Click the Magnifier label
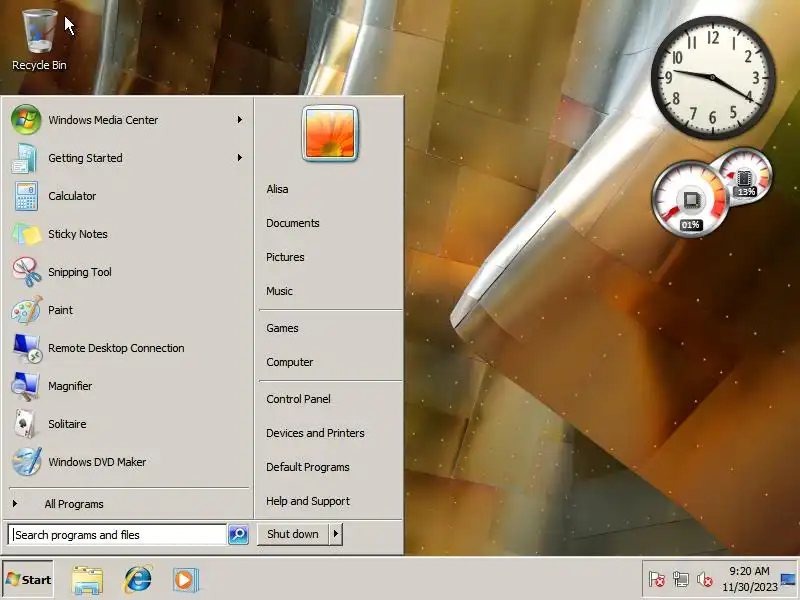Viewport: 800px width, 600px height. tap(70, 386)
